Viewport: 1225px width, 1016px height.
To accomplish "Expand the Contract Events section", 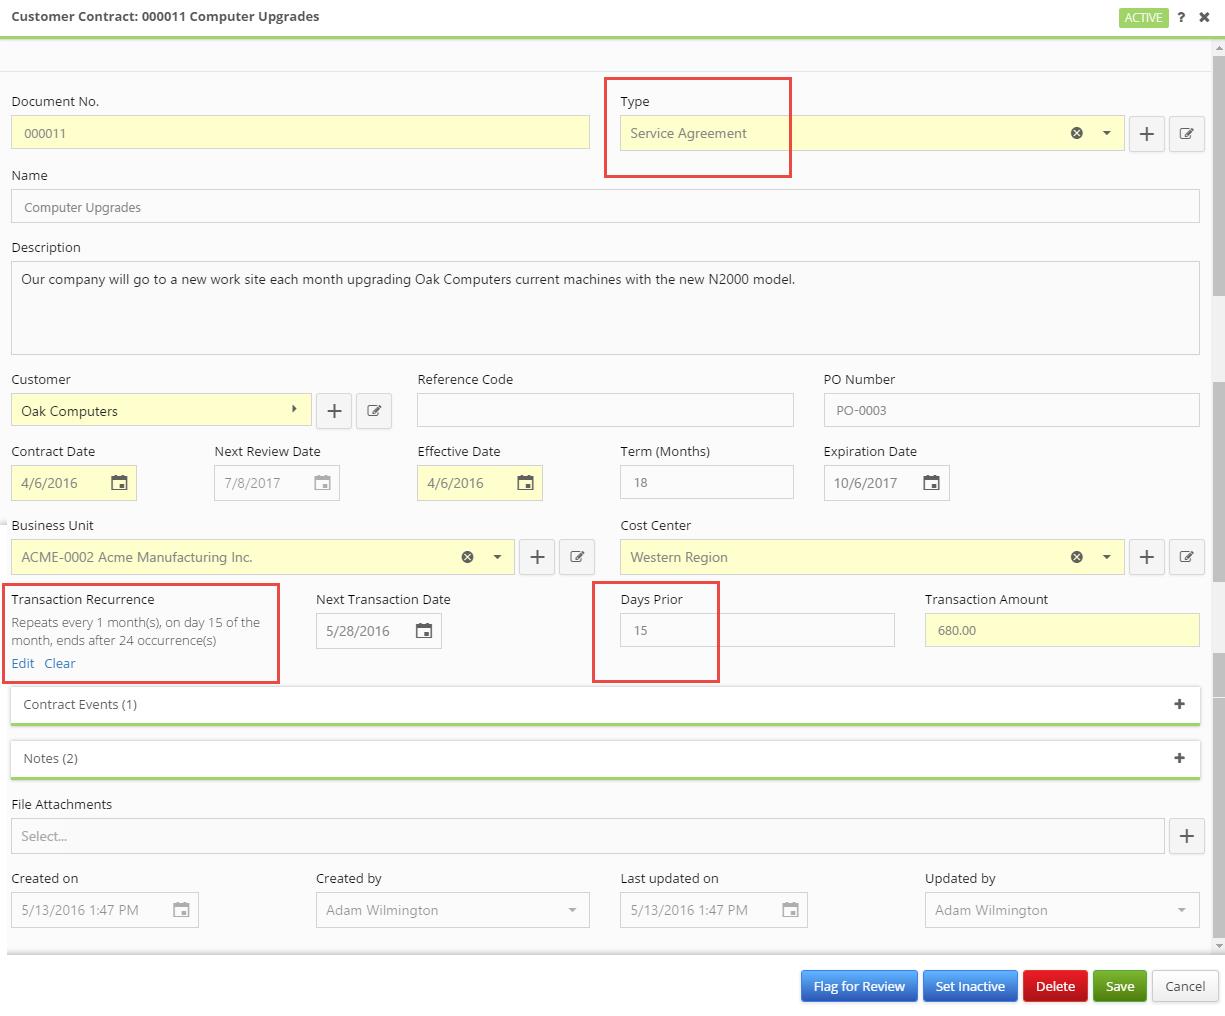I will (1179, 704).
